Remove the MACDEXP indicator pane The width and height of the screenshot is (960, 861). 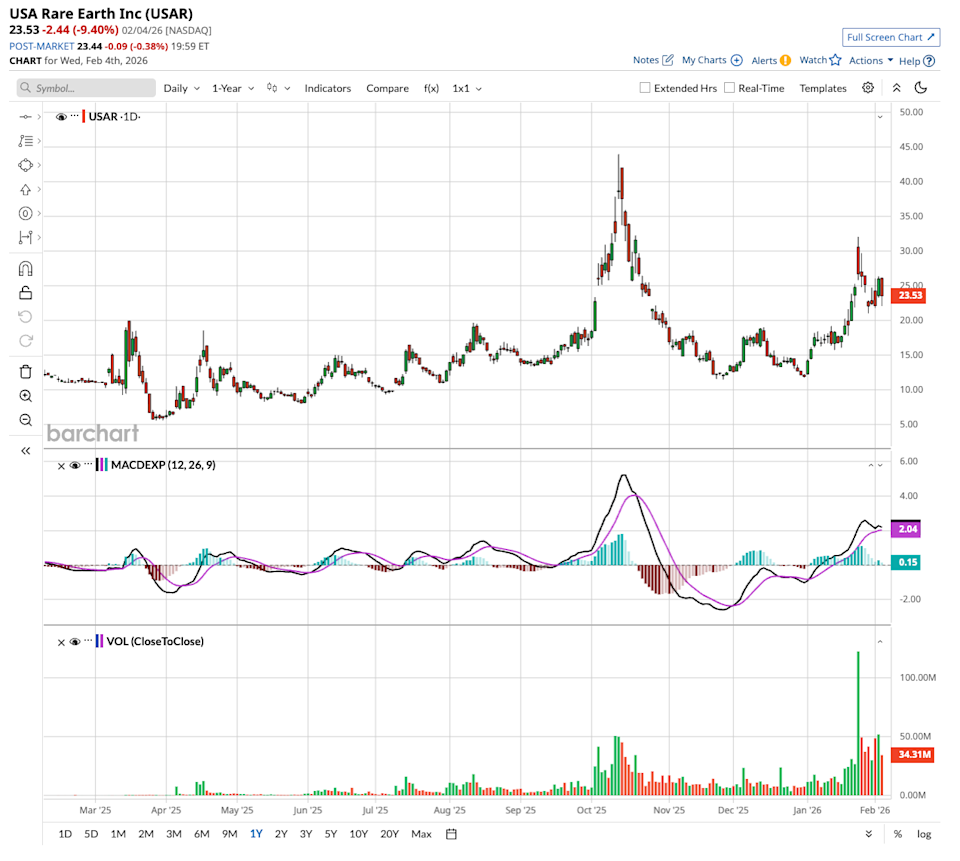point(61,466)
